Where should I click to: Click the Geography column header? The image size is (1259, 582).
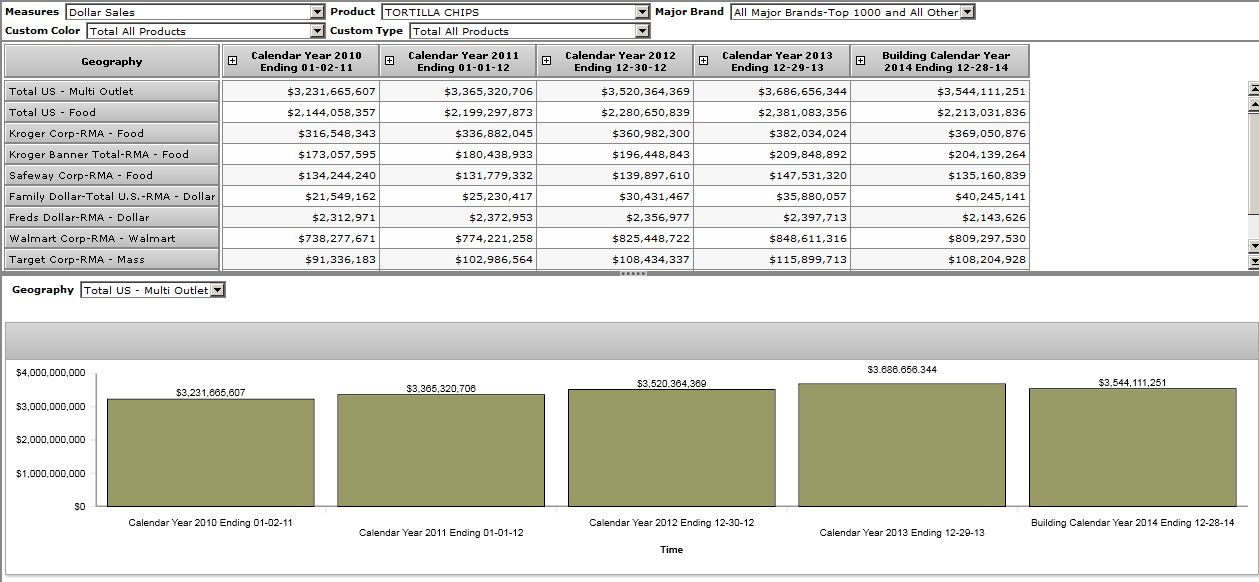coord(111,61)
